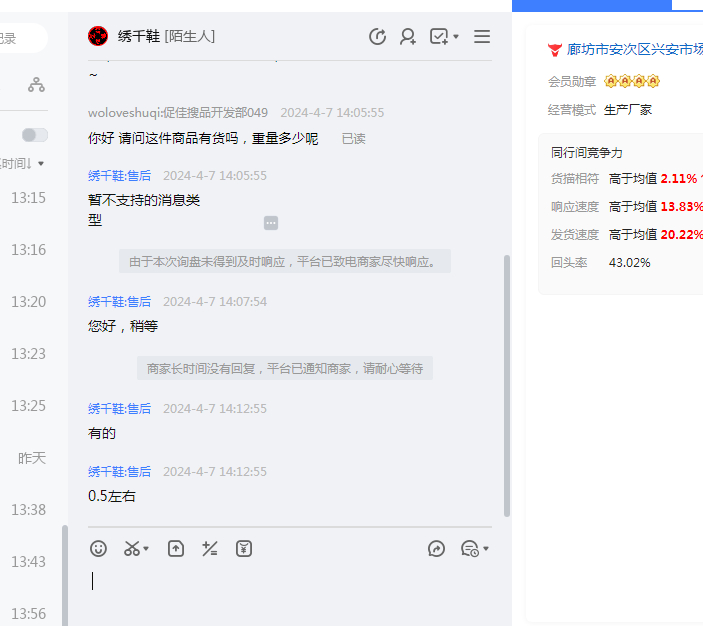703x626 pixels.
Task: Open hamburger menu in chat header
Action: pos(482,36)
